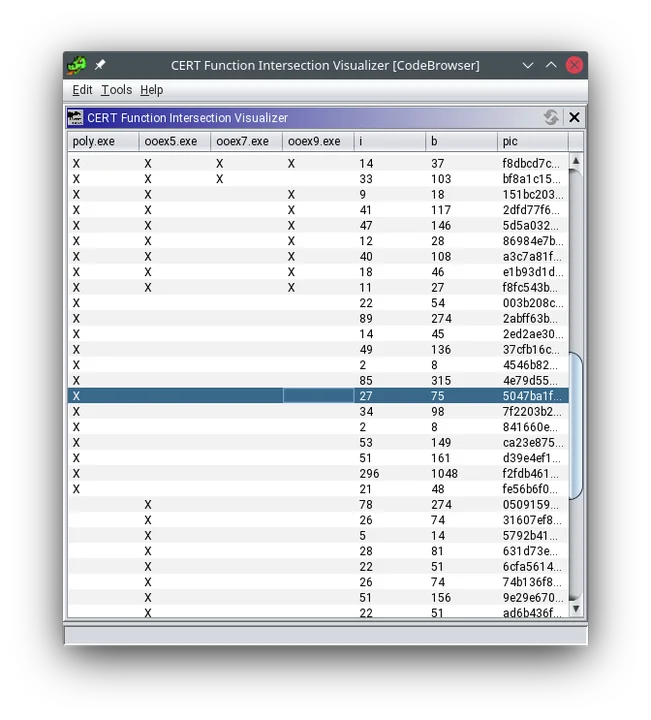Click the b value 156

pos(441,598)
